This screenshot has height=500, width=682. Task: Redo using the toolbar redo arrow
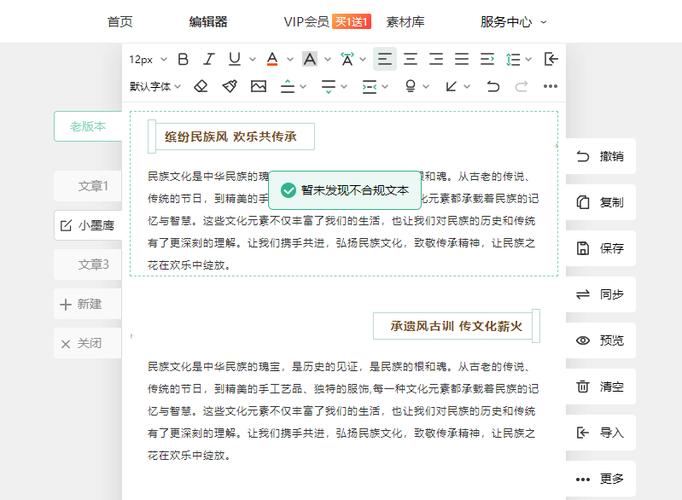[x=522, y=86]
